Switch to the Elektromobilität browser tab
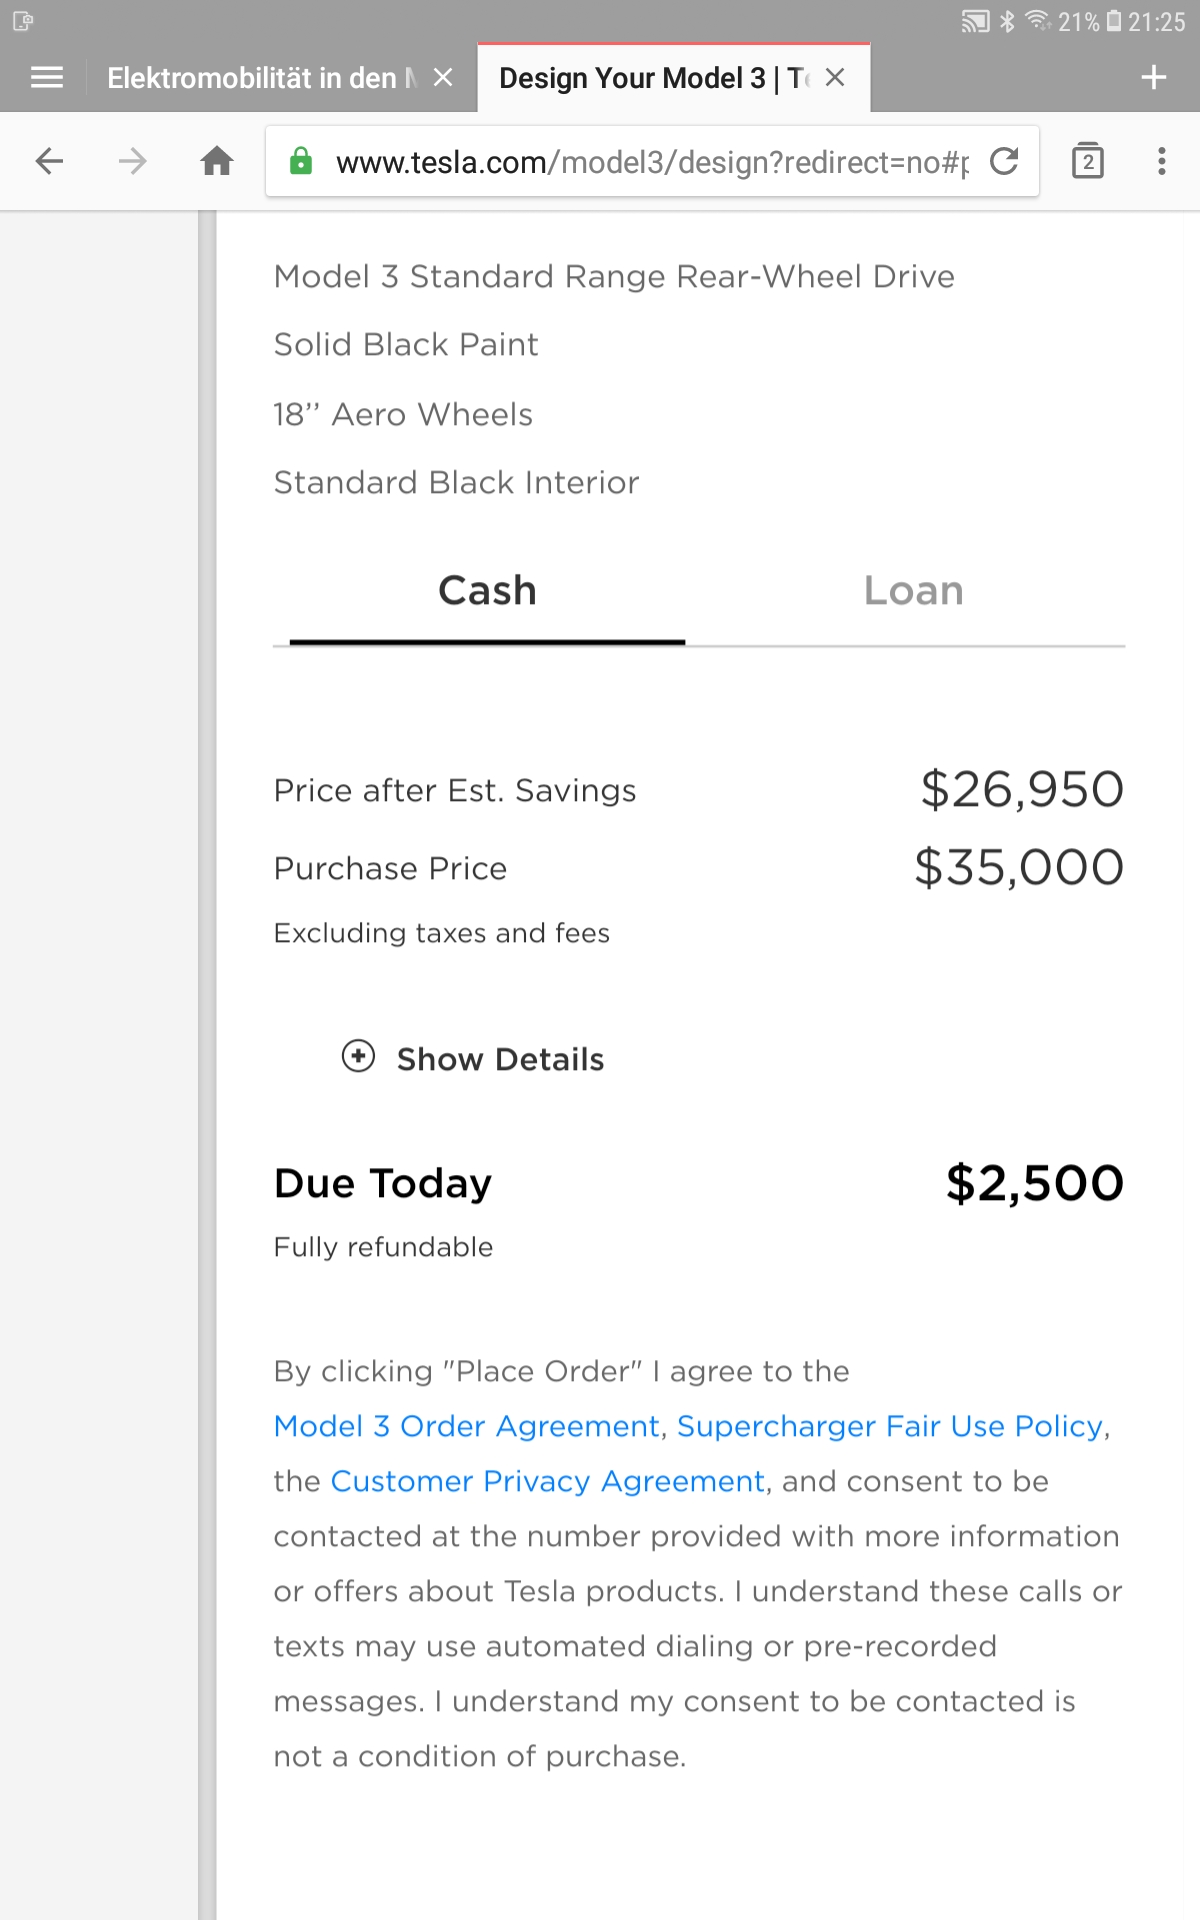This screenshot has width=1200, height=1920. click(x=255, y=78)
